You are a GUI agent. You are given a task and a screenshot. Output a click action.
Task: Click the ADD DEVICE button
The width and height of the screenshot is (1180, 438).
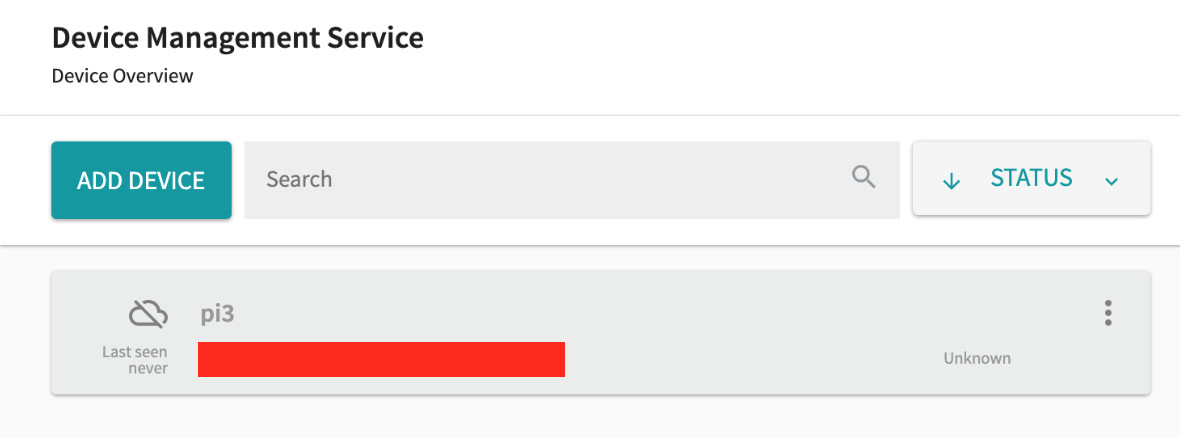[141, 180]
